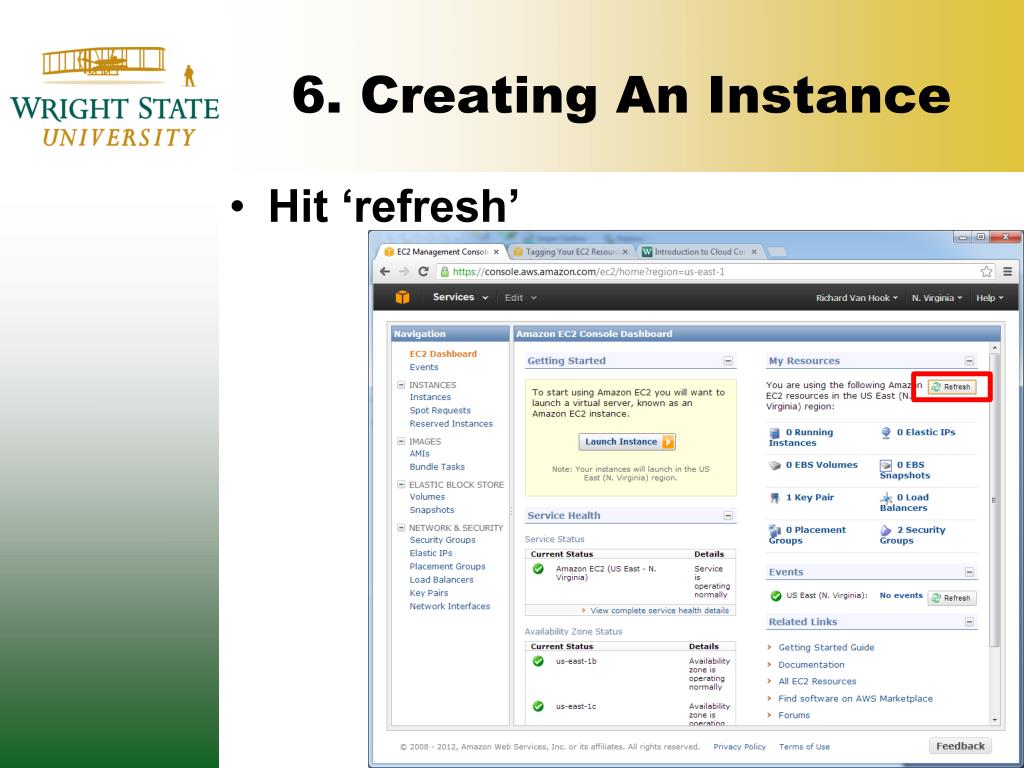Image resolution: width=1024 pixels, height=768 pixels.
Task: Collapse the Related Links panel
Action: pyautogui.click(x=969, y=622)
